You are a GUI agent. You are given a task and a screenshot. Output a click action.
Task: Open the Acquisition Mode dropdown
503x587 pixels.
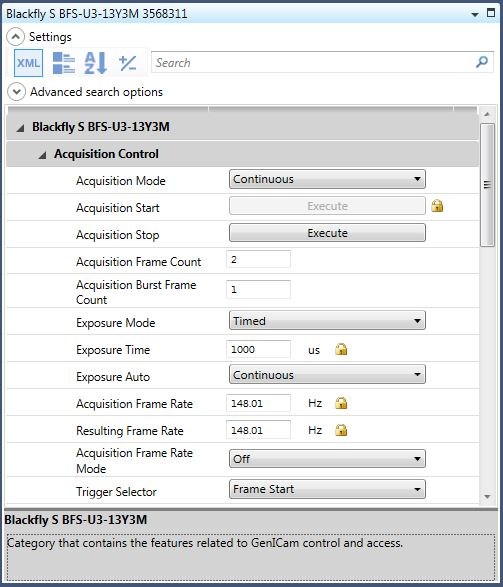click(327, 179)
